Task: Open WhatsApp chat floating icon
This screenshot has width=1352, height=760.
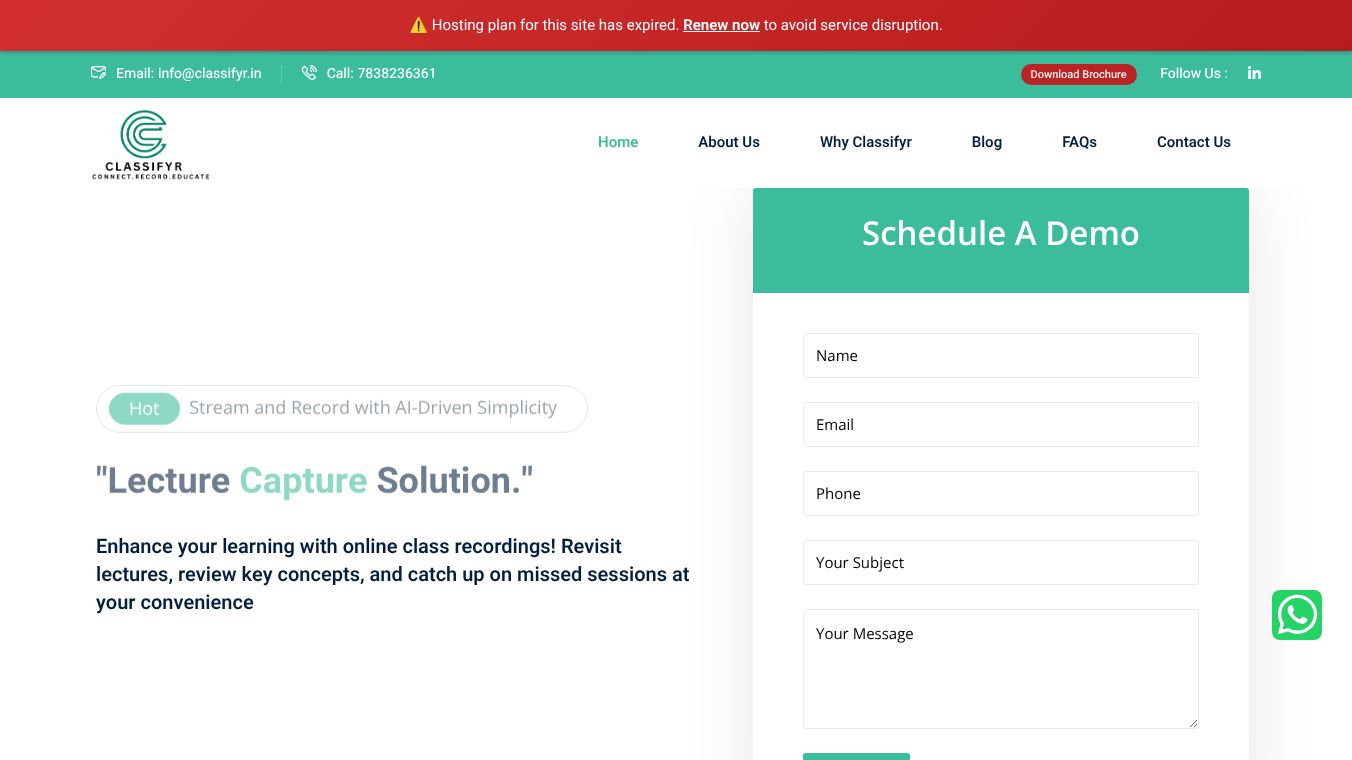Action: click(1297, 615)
